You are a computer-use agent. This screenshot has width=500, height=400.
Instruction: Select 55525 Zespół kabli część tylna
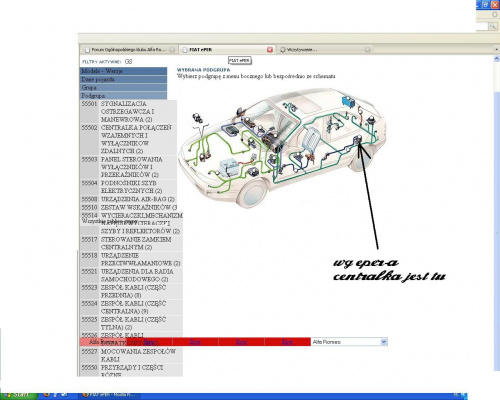[131, 323]
